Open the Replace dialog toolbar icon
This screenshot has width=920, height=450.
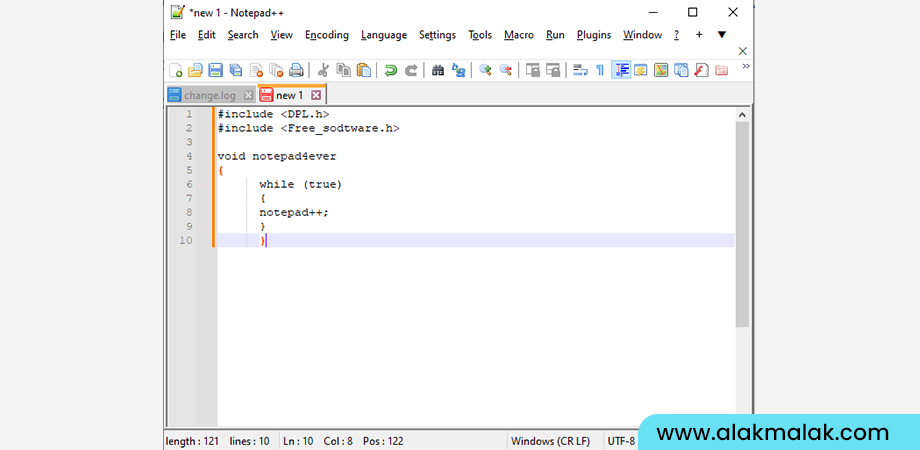click(458, 70)
